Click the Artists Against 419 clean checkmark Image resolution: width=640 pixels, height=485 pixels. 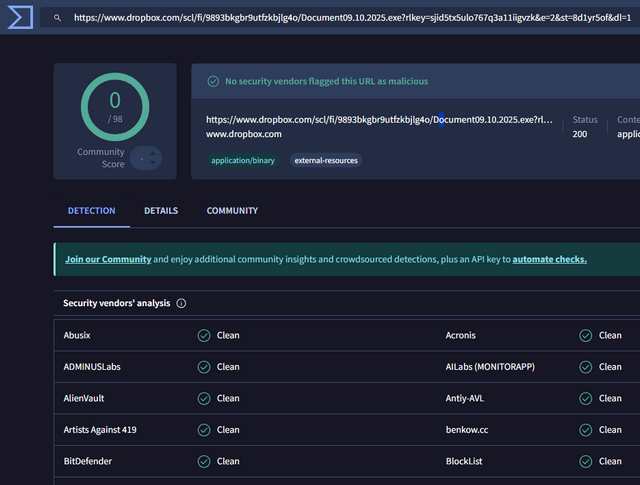[x=204, y=429]
